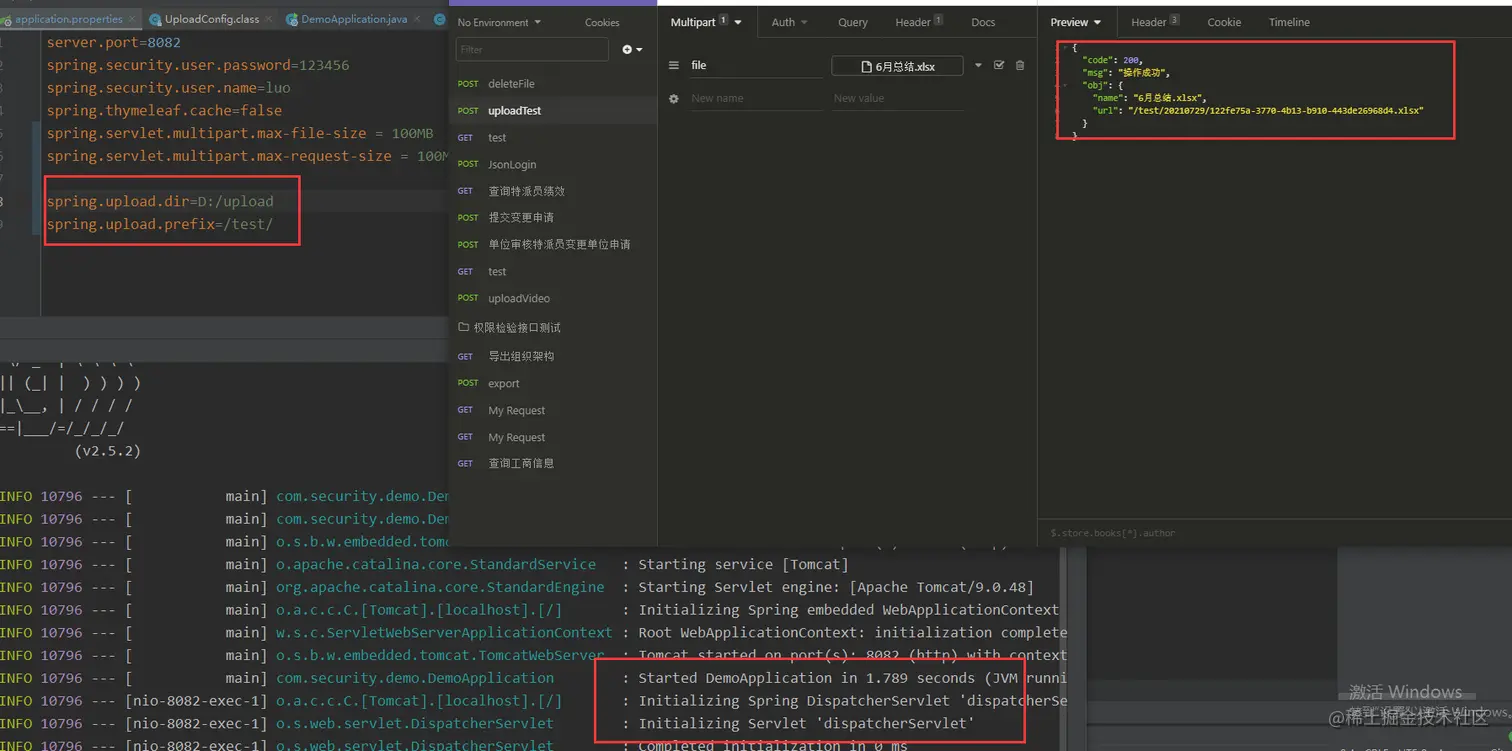Switch to the DemoApplication.java editor tab

(x=353, y=19)
